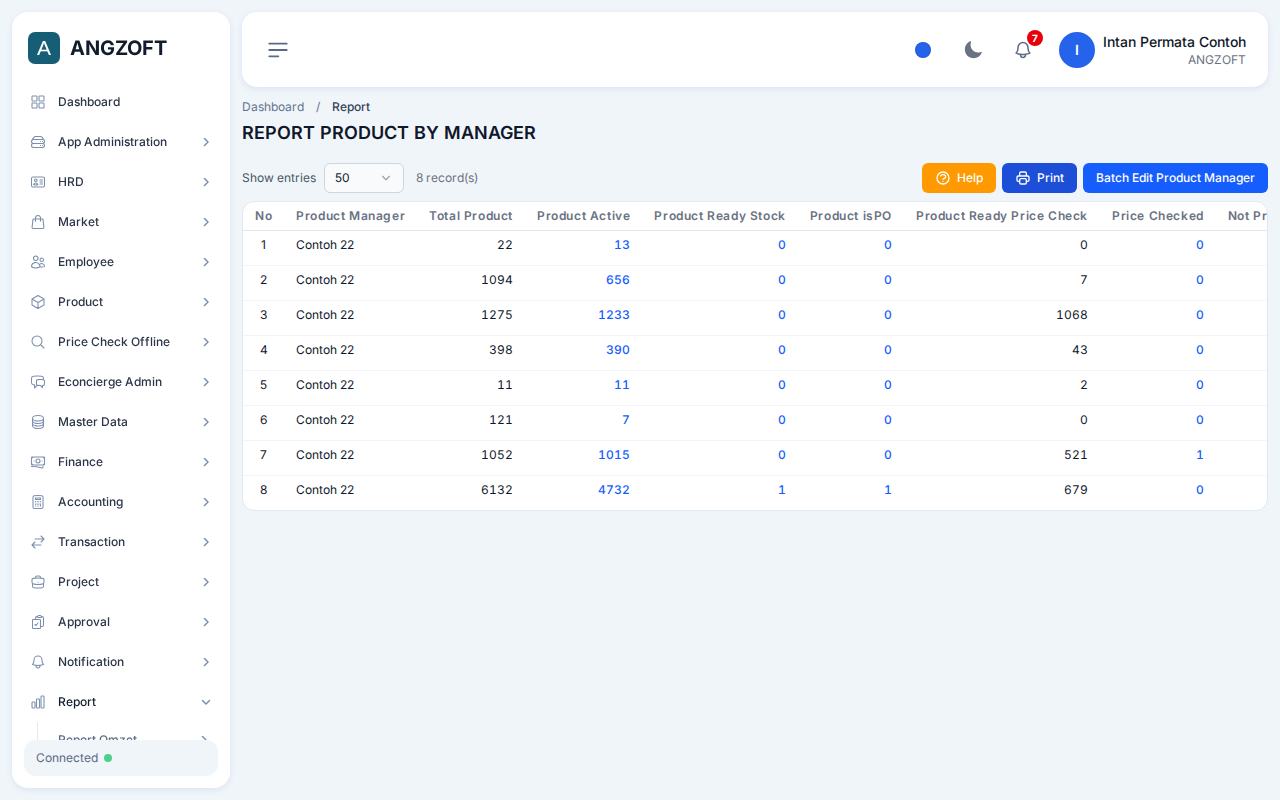Sort by Product Manager column header
This screenshot has width=1280, height=800.
[x=350, y=216]
